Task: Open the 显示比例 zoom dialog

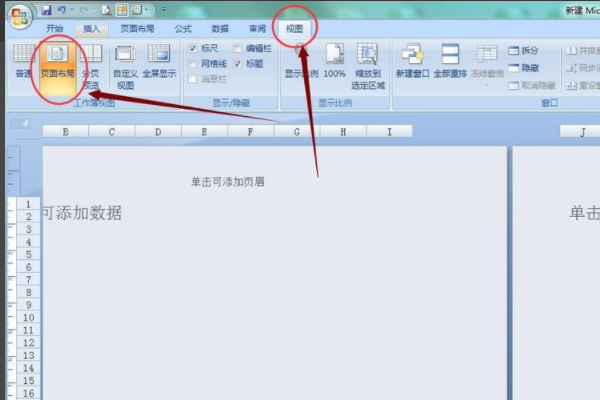Action: point(301,61)
